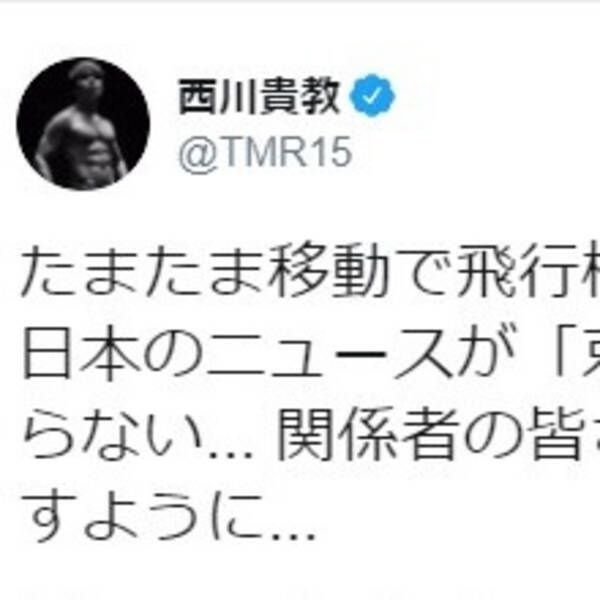Click the last tweet line すように
The width and height of the screenshot is (600, 600).
(x=169, y=515)
